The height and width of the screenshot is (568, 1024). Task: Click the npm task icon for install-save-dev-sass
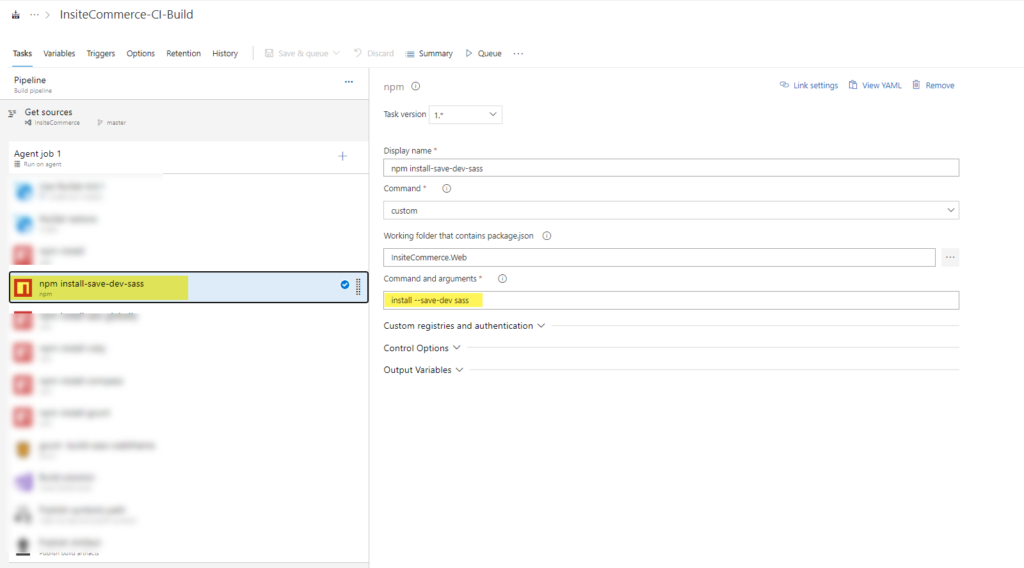(x=24, y=287)
